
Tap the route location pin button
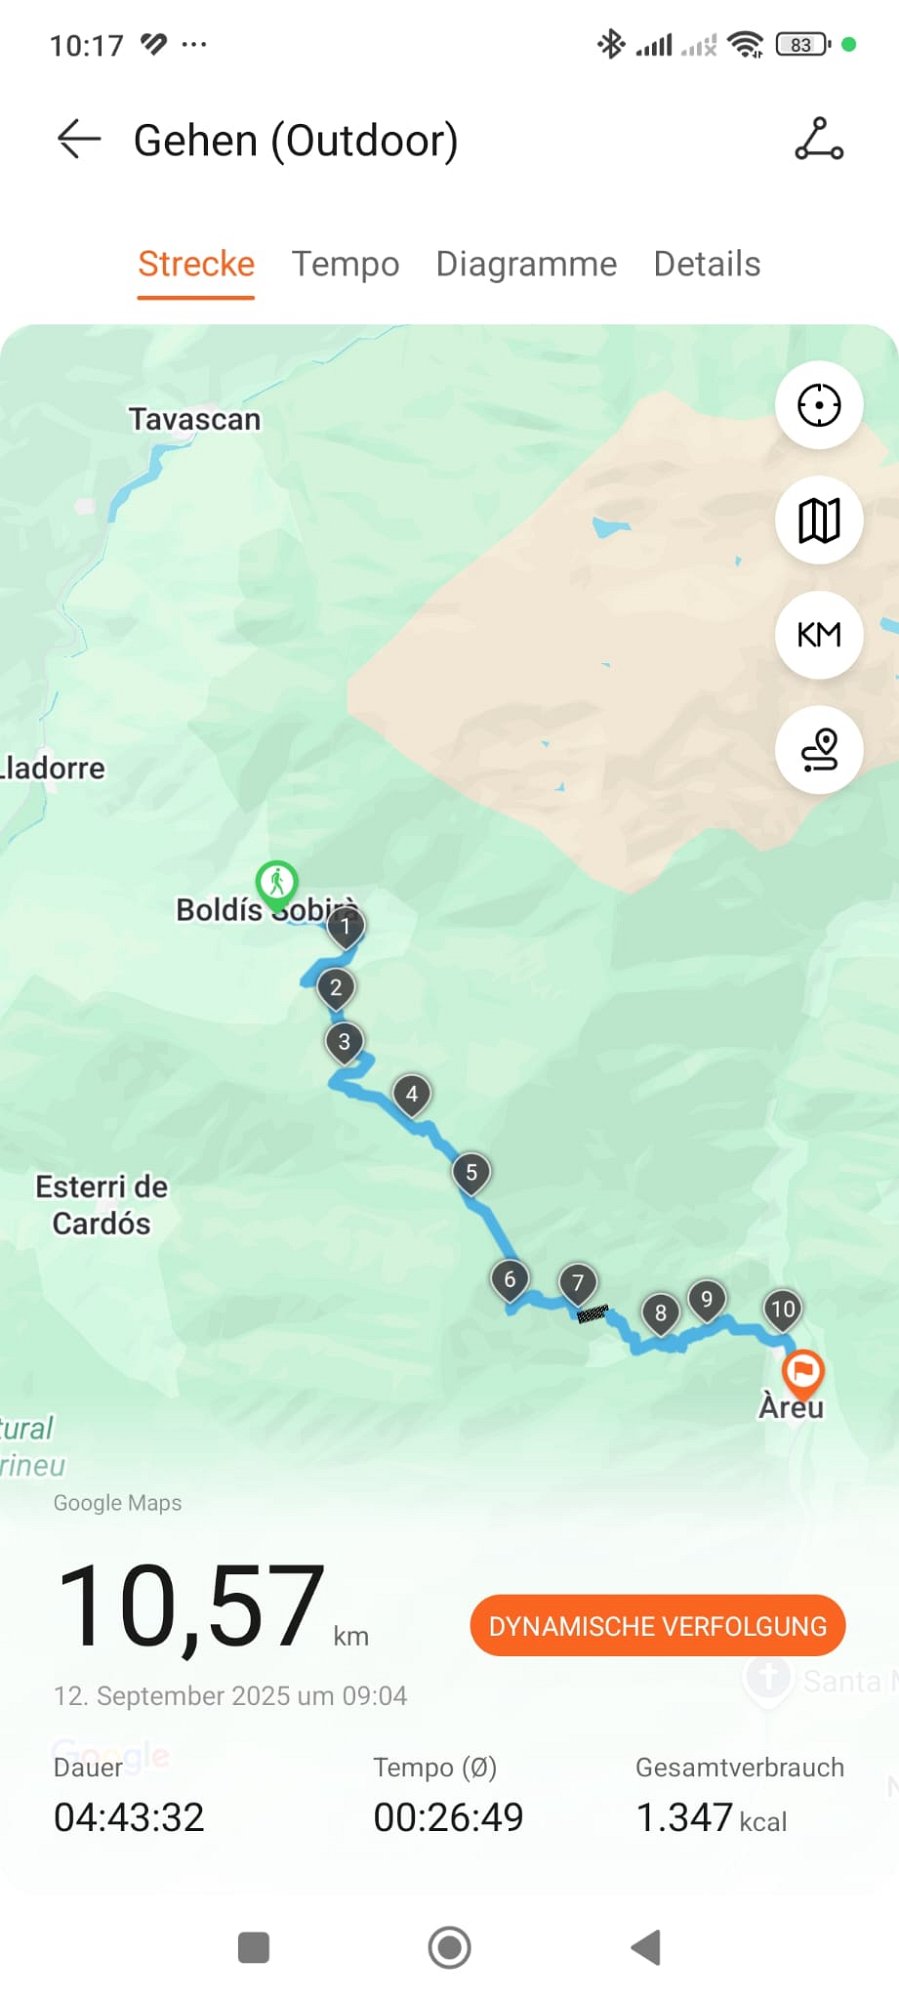click(819, 750)
